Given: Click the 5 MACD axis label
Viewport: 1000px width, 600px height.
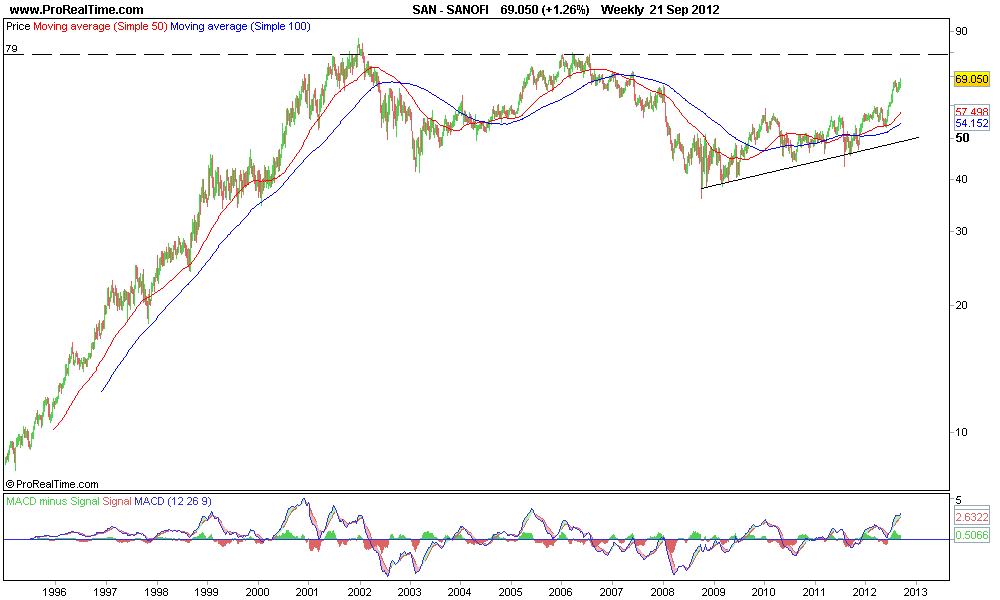Looking at the screenshot, I should pyautogui.click(x=959, y=501).
